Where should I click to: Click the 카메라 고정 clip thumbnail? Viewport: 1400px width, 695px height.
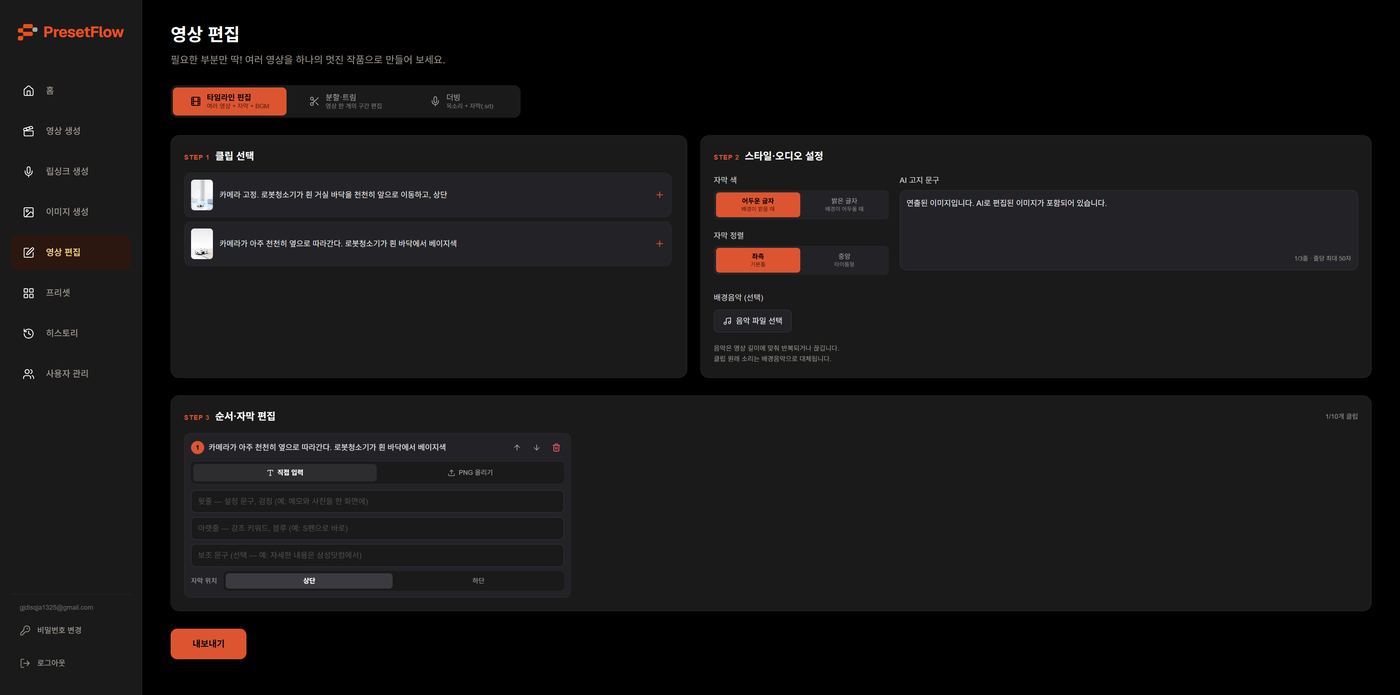pos(202,195)
